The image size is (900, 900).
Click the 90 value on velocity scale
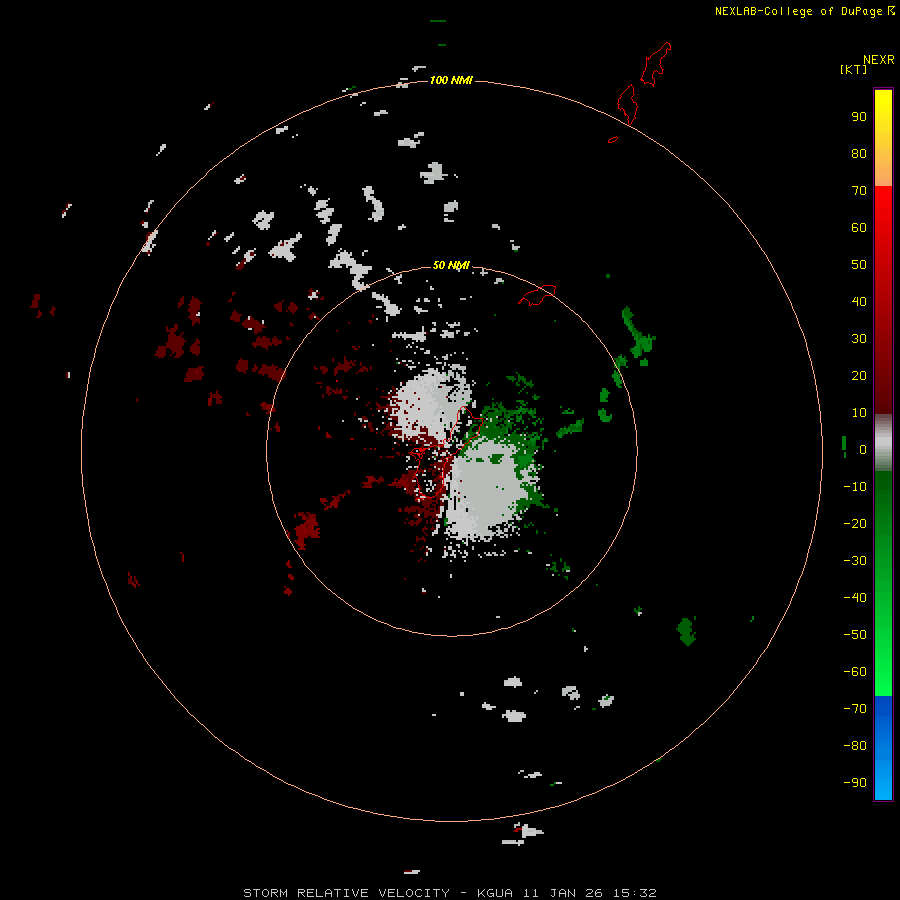coord(859,117)
